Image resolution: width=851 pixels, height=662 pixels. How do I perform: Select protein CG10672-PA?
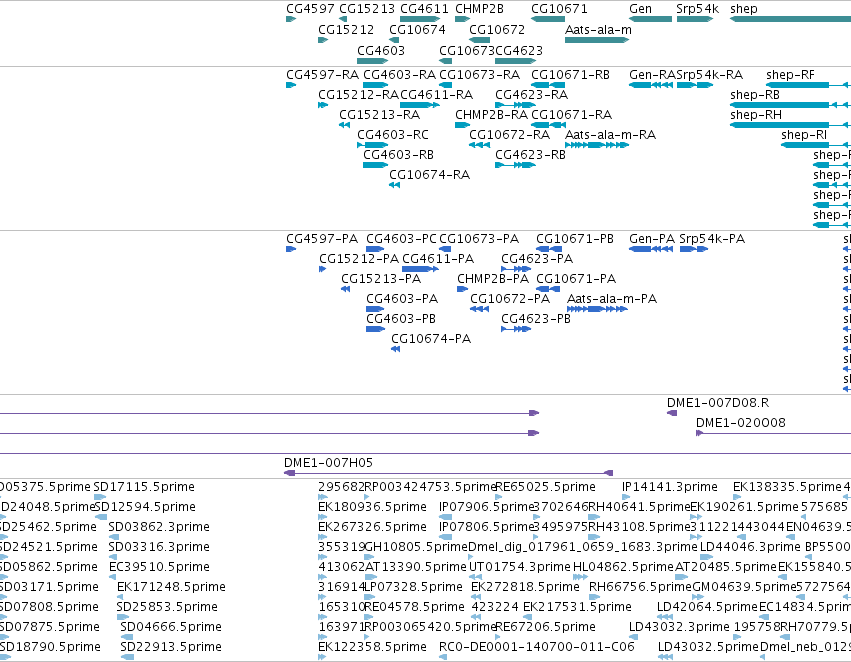[x=510, y=299]
